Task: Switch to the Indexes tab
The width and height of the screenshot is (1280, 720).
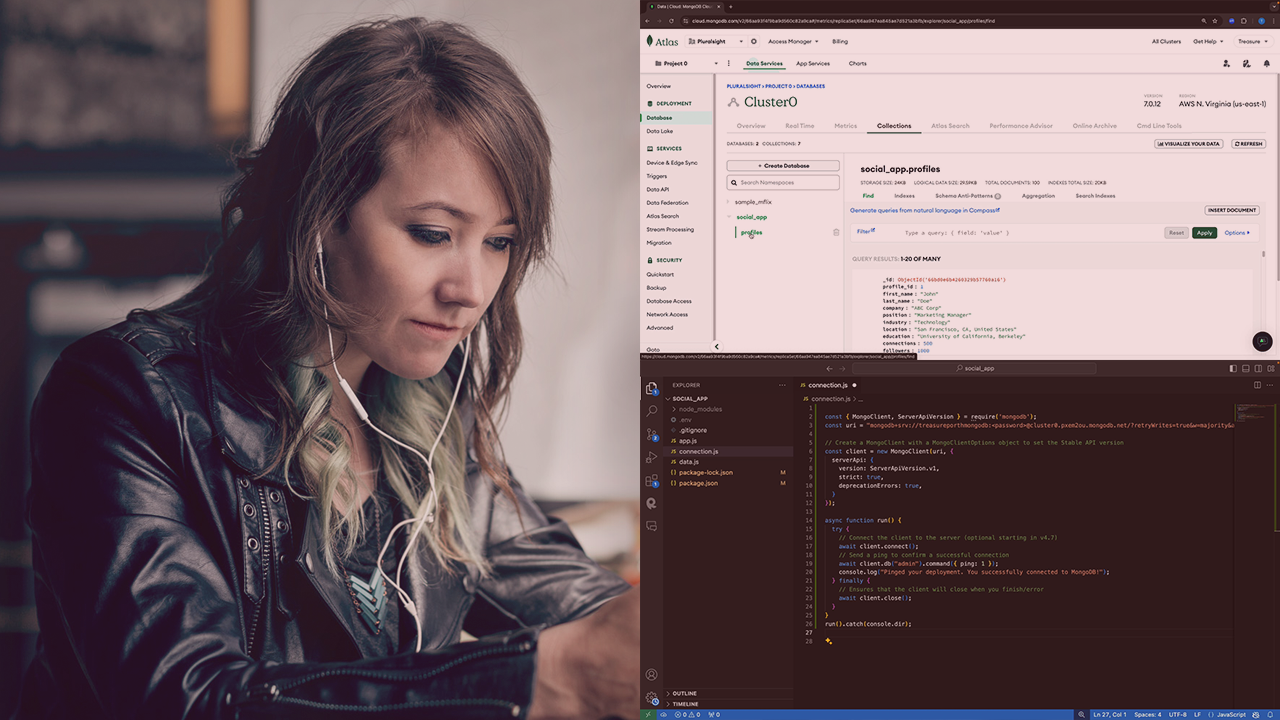Action: [x=904, y=196]
